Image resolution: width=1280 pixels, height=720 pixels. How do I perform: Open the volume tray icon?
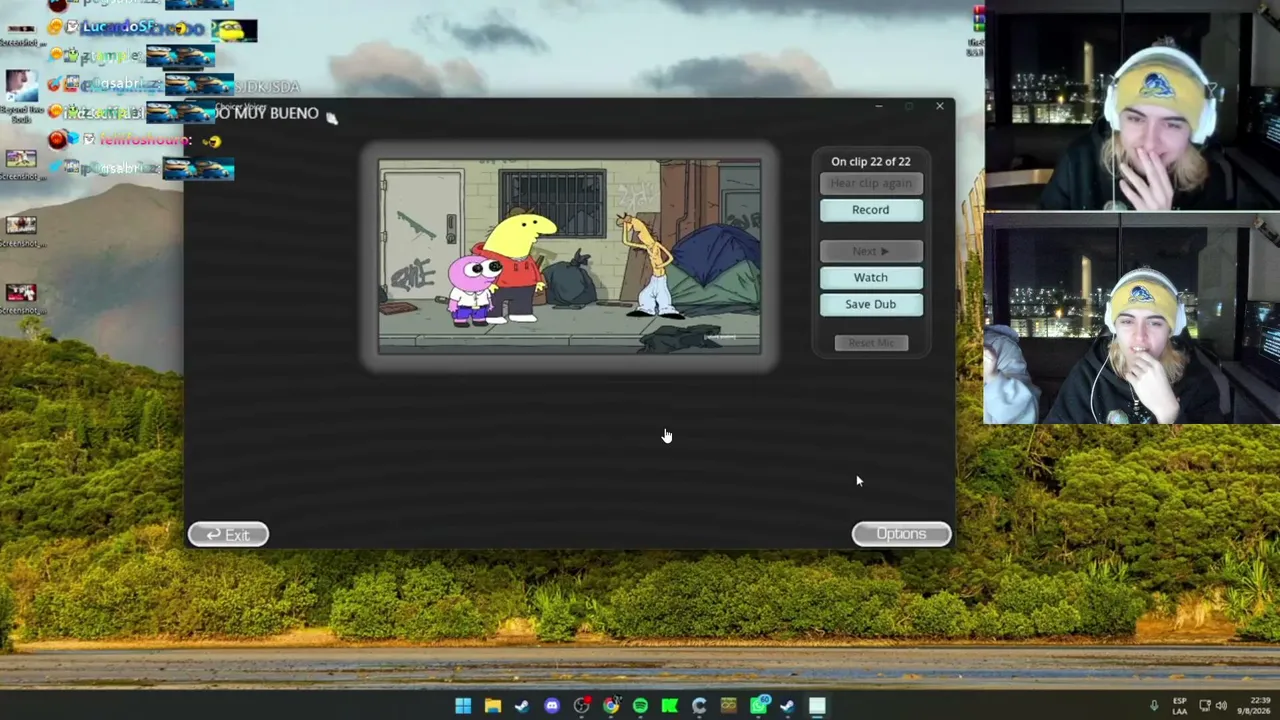click(x=1221, y=706)
